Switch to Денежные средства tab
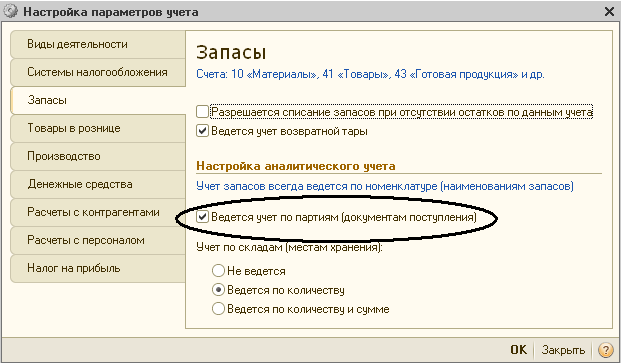The image size is (621, 363). pyautogui.click(x=98, y=184)
